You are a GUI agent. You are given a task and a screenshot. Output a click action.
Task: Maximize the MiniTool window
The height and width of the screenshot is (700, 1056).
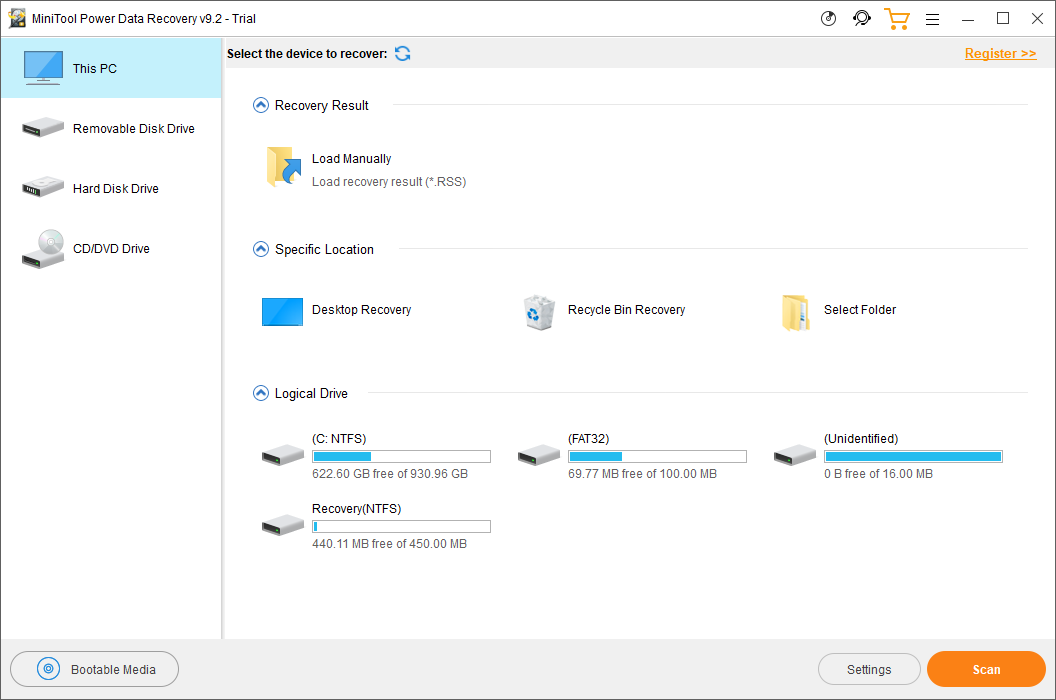[x=1003, y=19]
